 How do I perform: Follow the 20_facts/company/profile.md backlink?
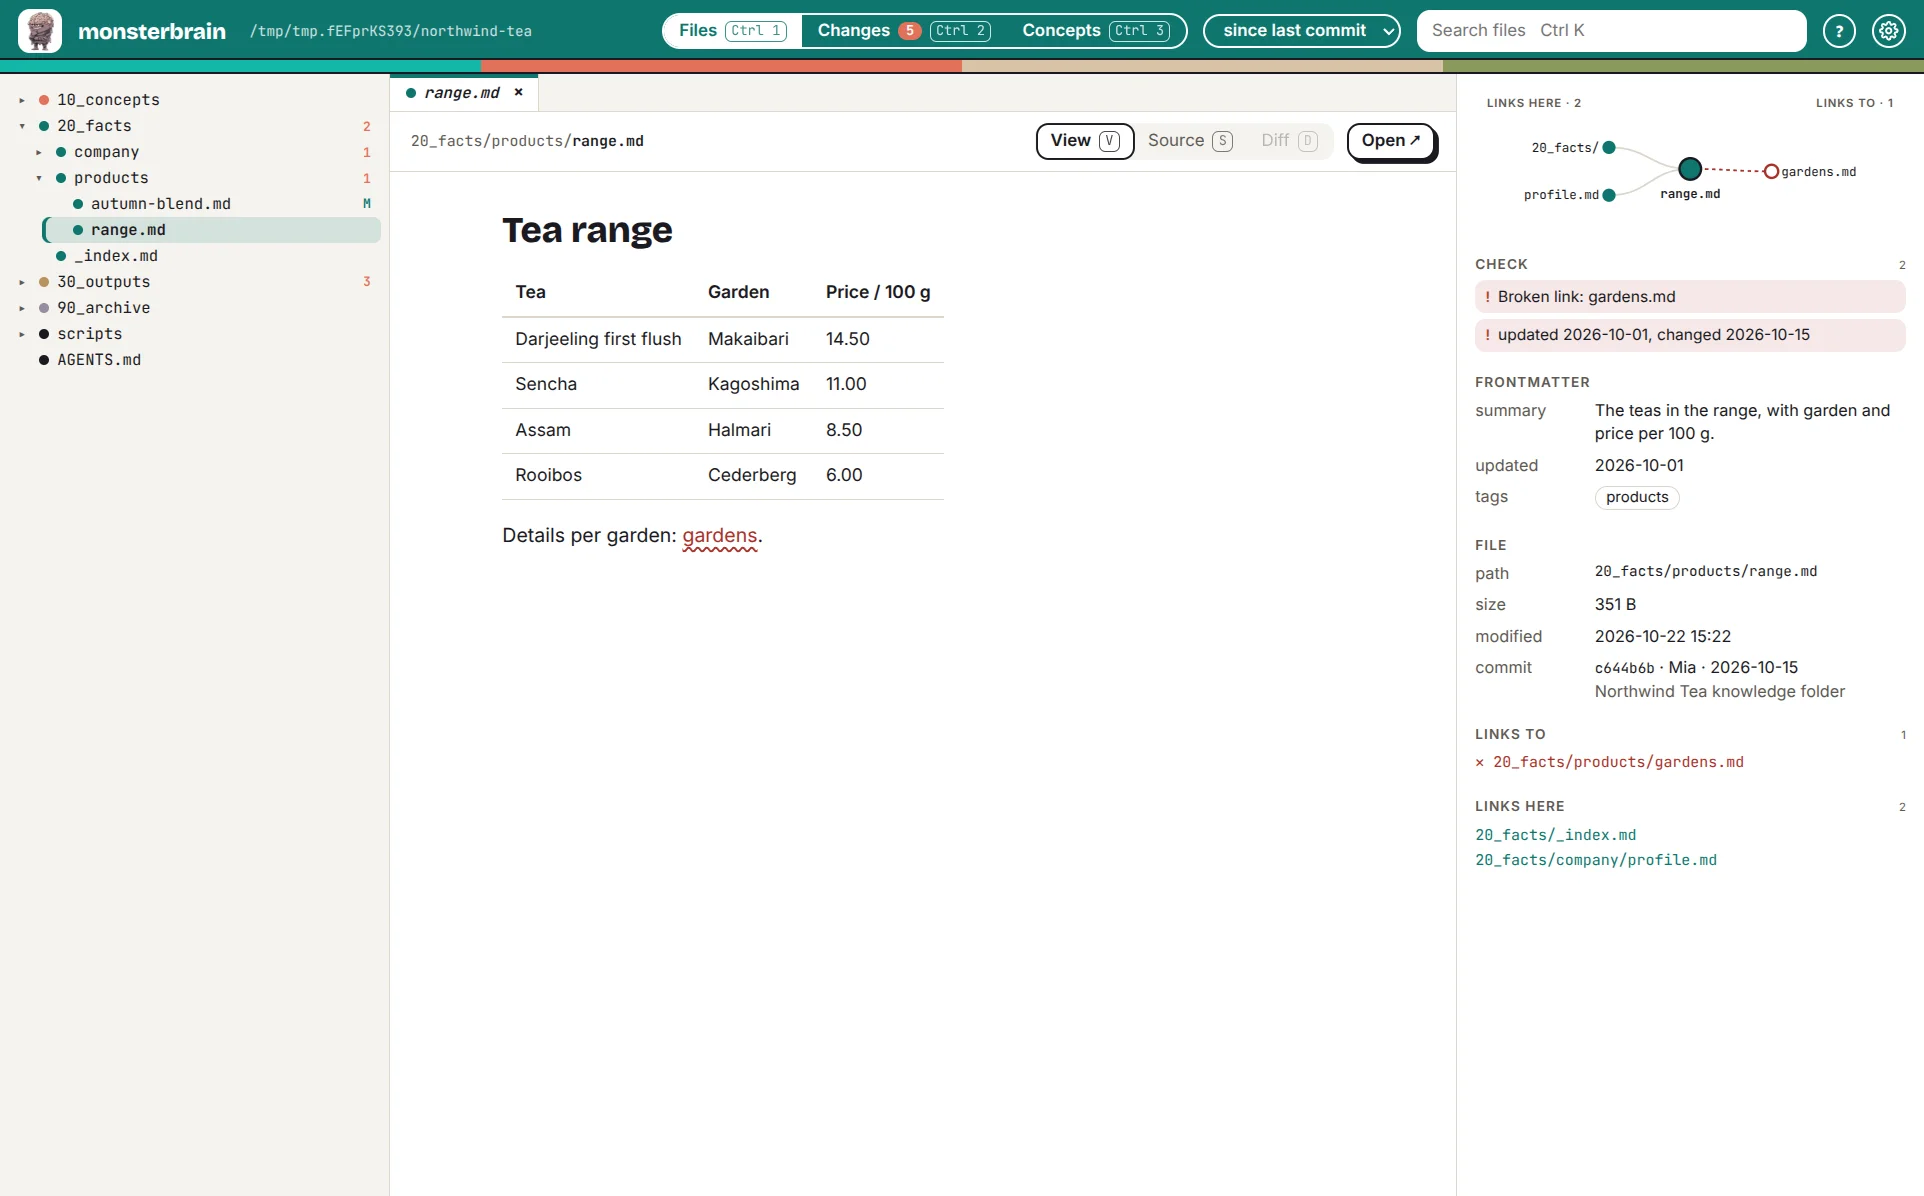pyautogui.click(x=1595, y=860)
